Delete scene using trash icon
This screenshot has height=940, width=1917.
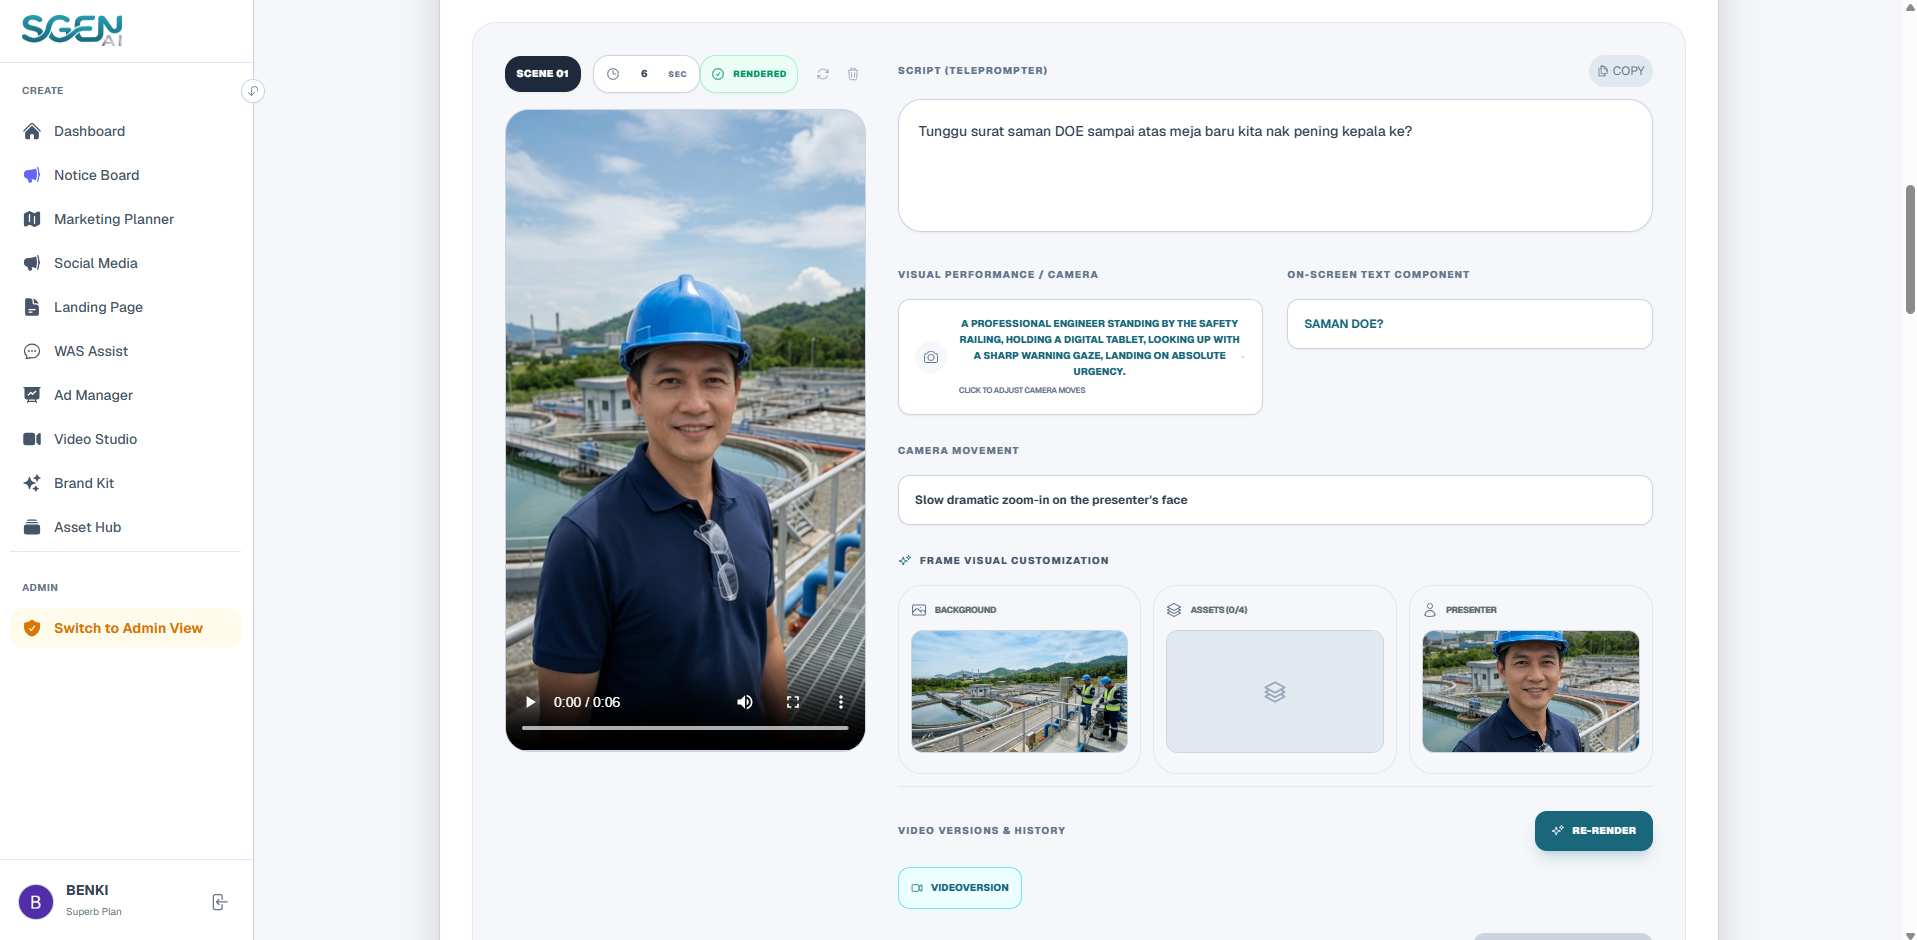(x=853, y=74)
